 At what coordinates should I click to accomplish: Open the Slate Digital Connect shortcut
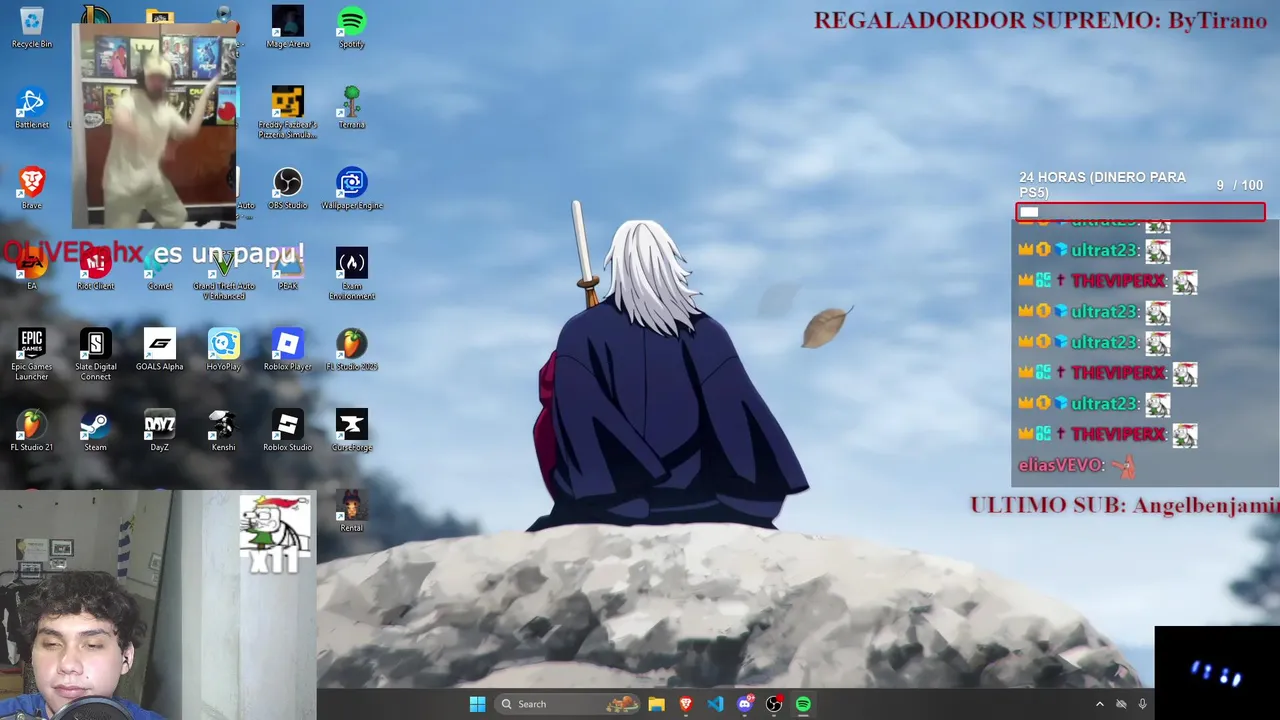point(96,355)
